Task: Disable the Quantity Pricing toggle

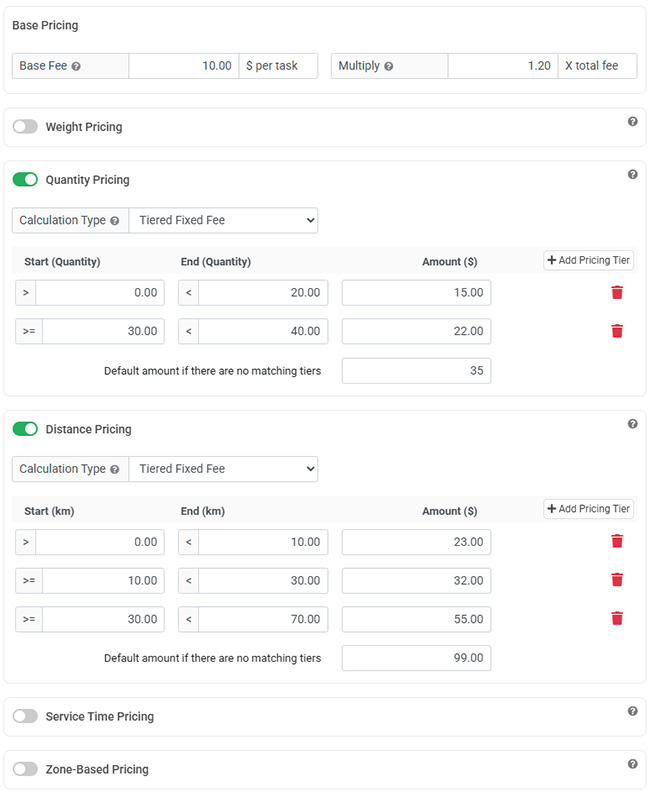Action: tap(25, 180)
